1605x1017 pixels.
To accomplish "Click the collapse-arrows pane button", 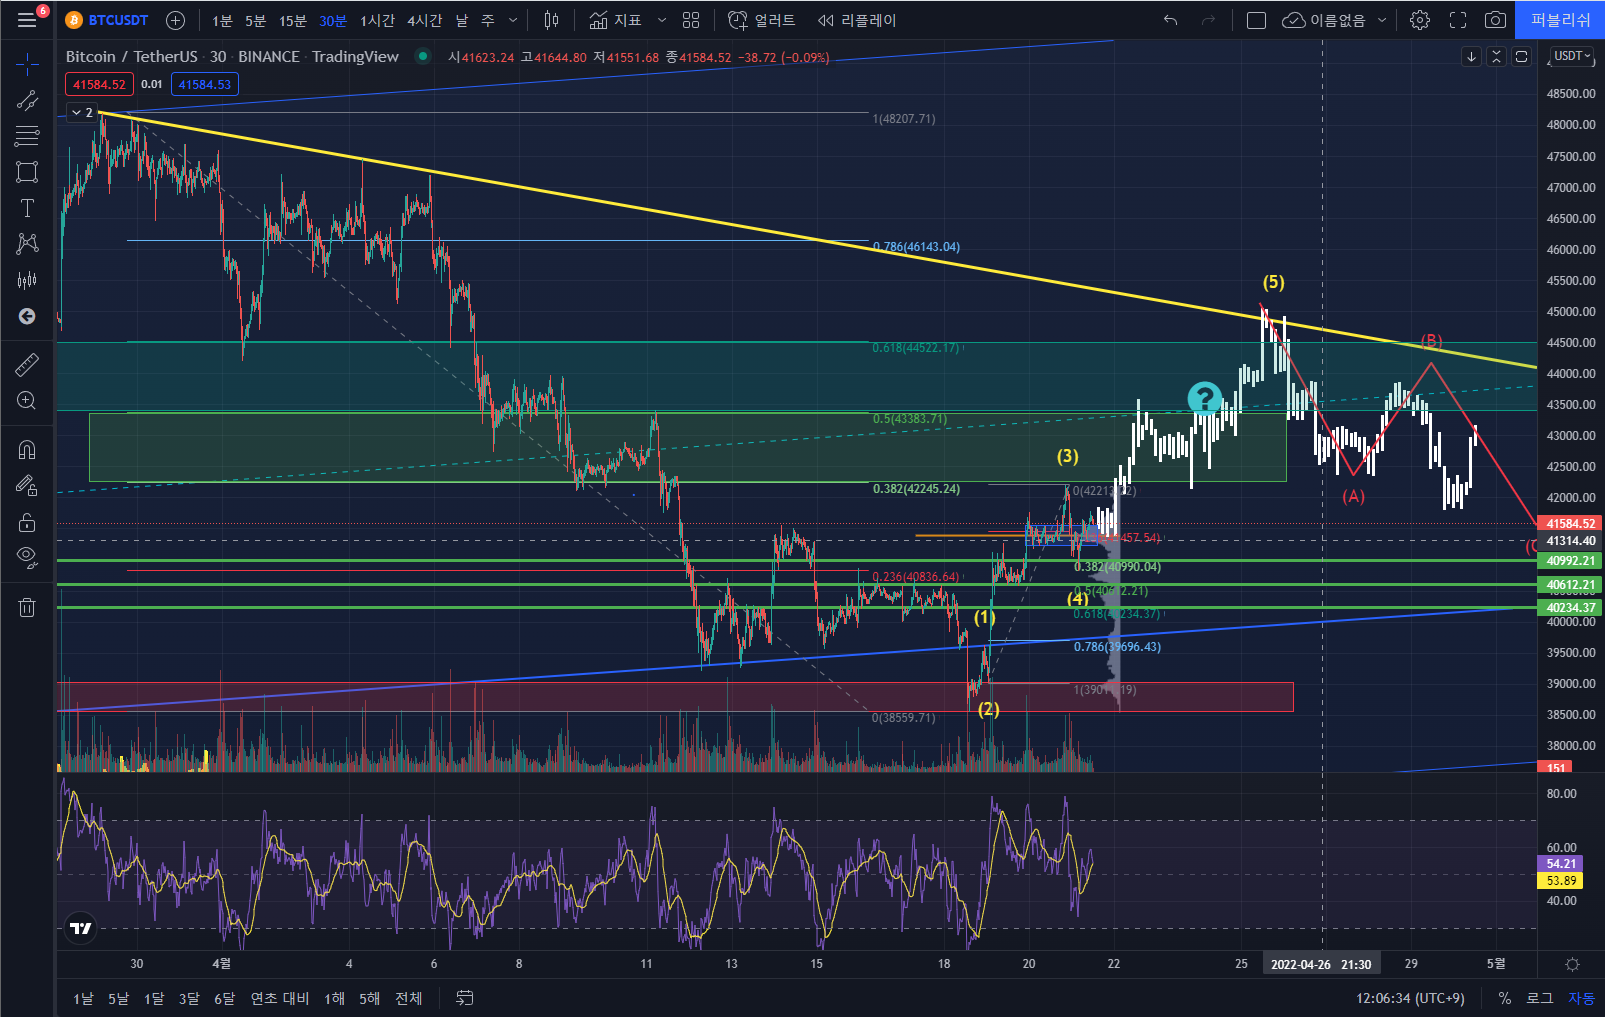I will pyautogui.click(x=1496, y=56).
